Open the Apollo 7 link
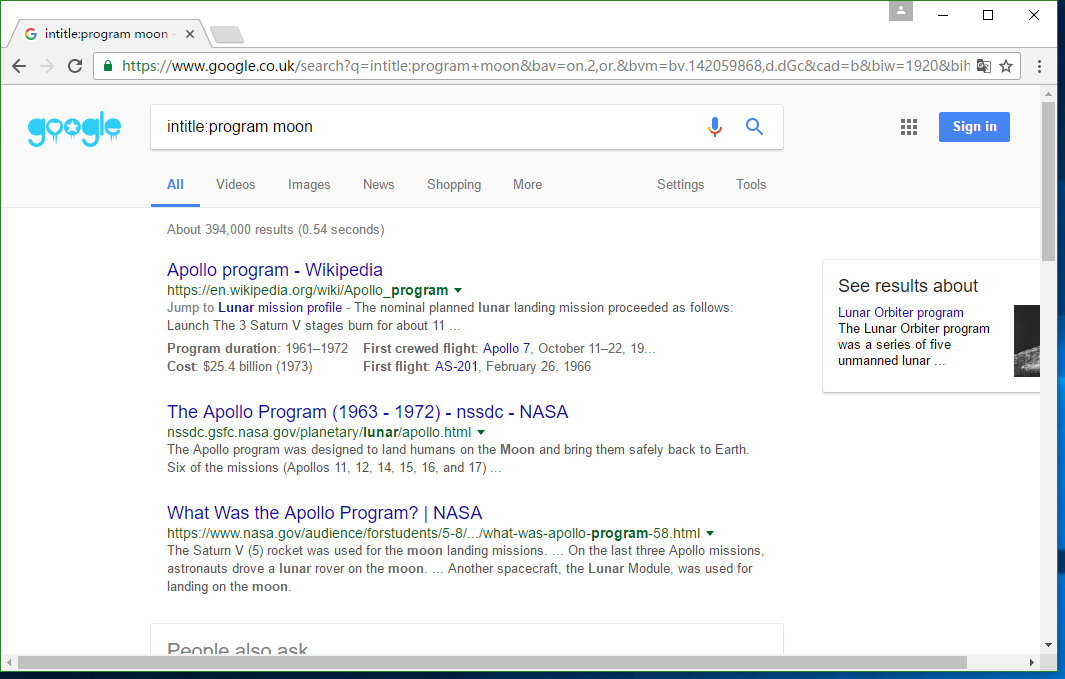This screenshot has height=679, width=1065. click(506, 348)
